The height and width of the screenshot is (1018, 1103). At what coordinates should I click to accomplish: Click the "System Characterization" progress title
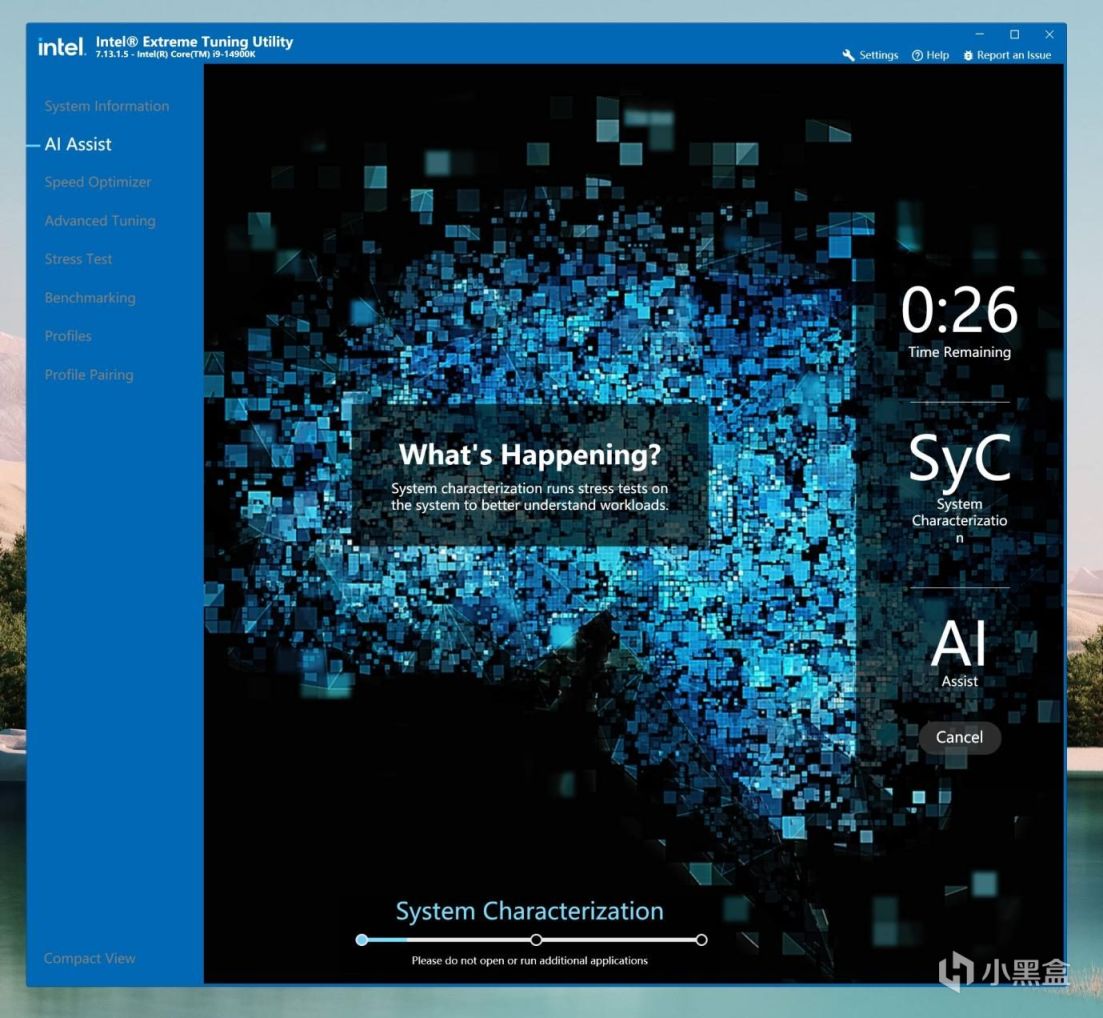click(530, 911)
